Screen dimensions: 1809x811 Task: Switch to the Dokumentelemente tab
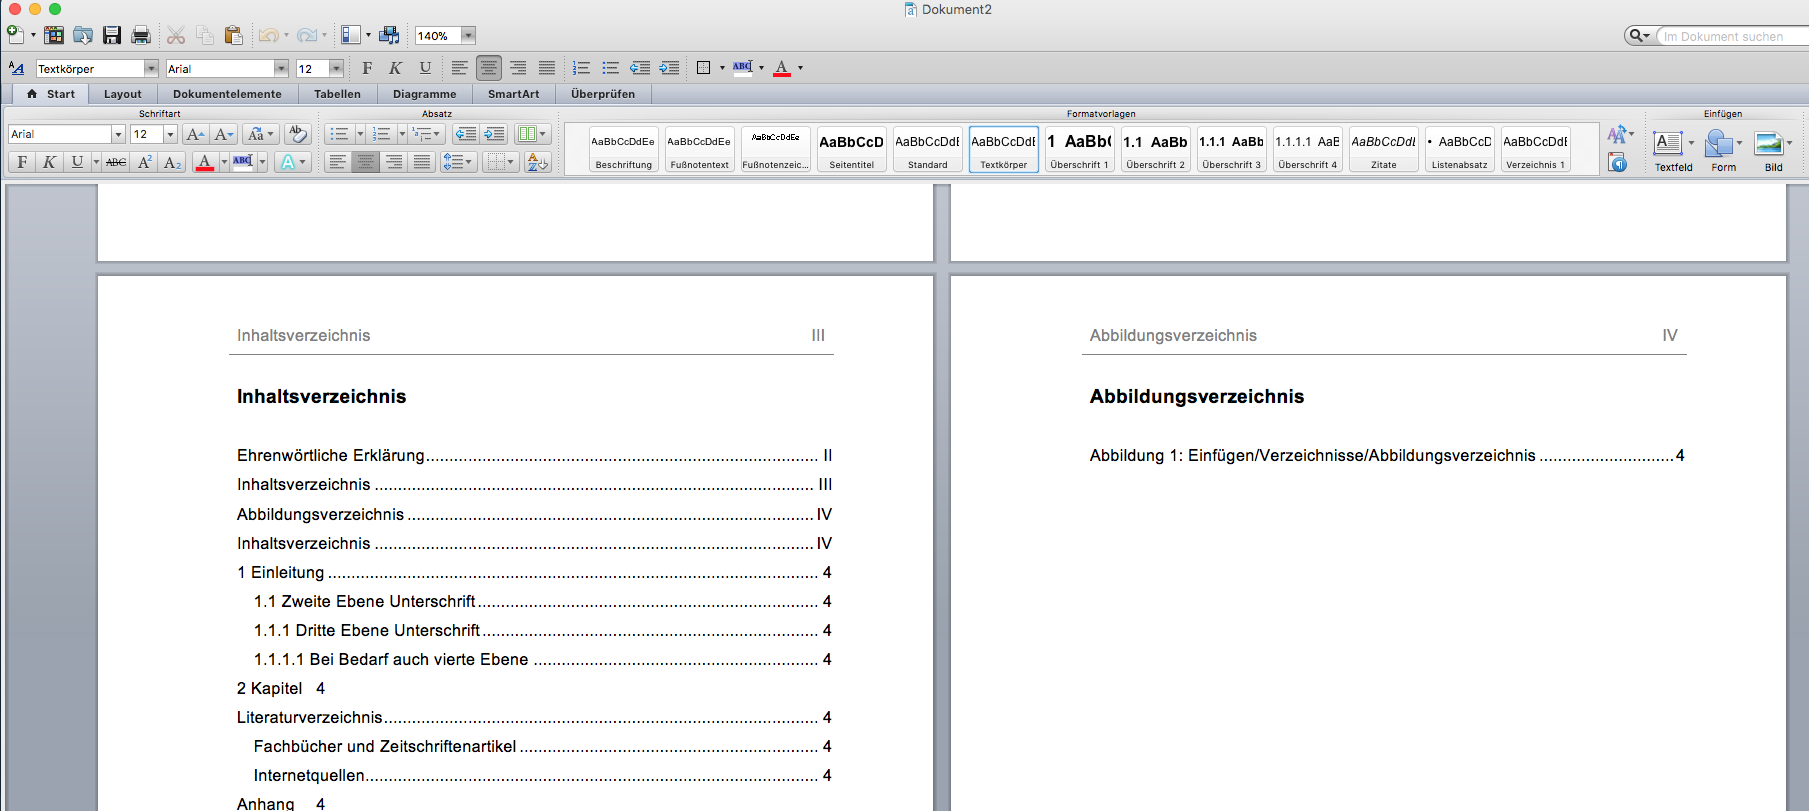(x=227, y=94)
